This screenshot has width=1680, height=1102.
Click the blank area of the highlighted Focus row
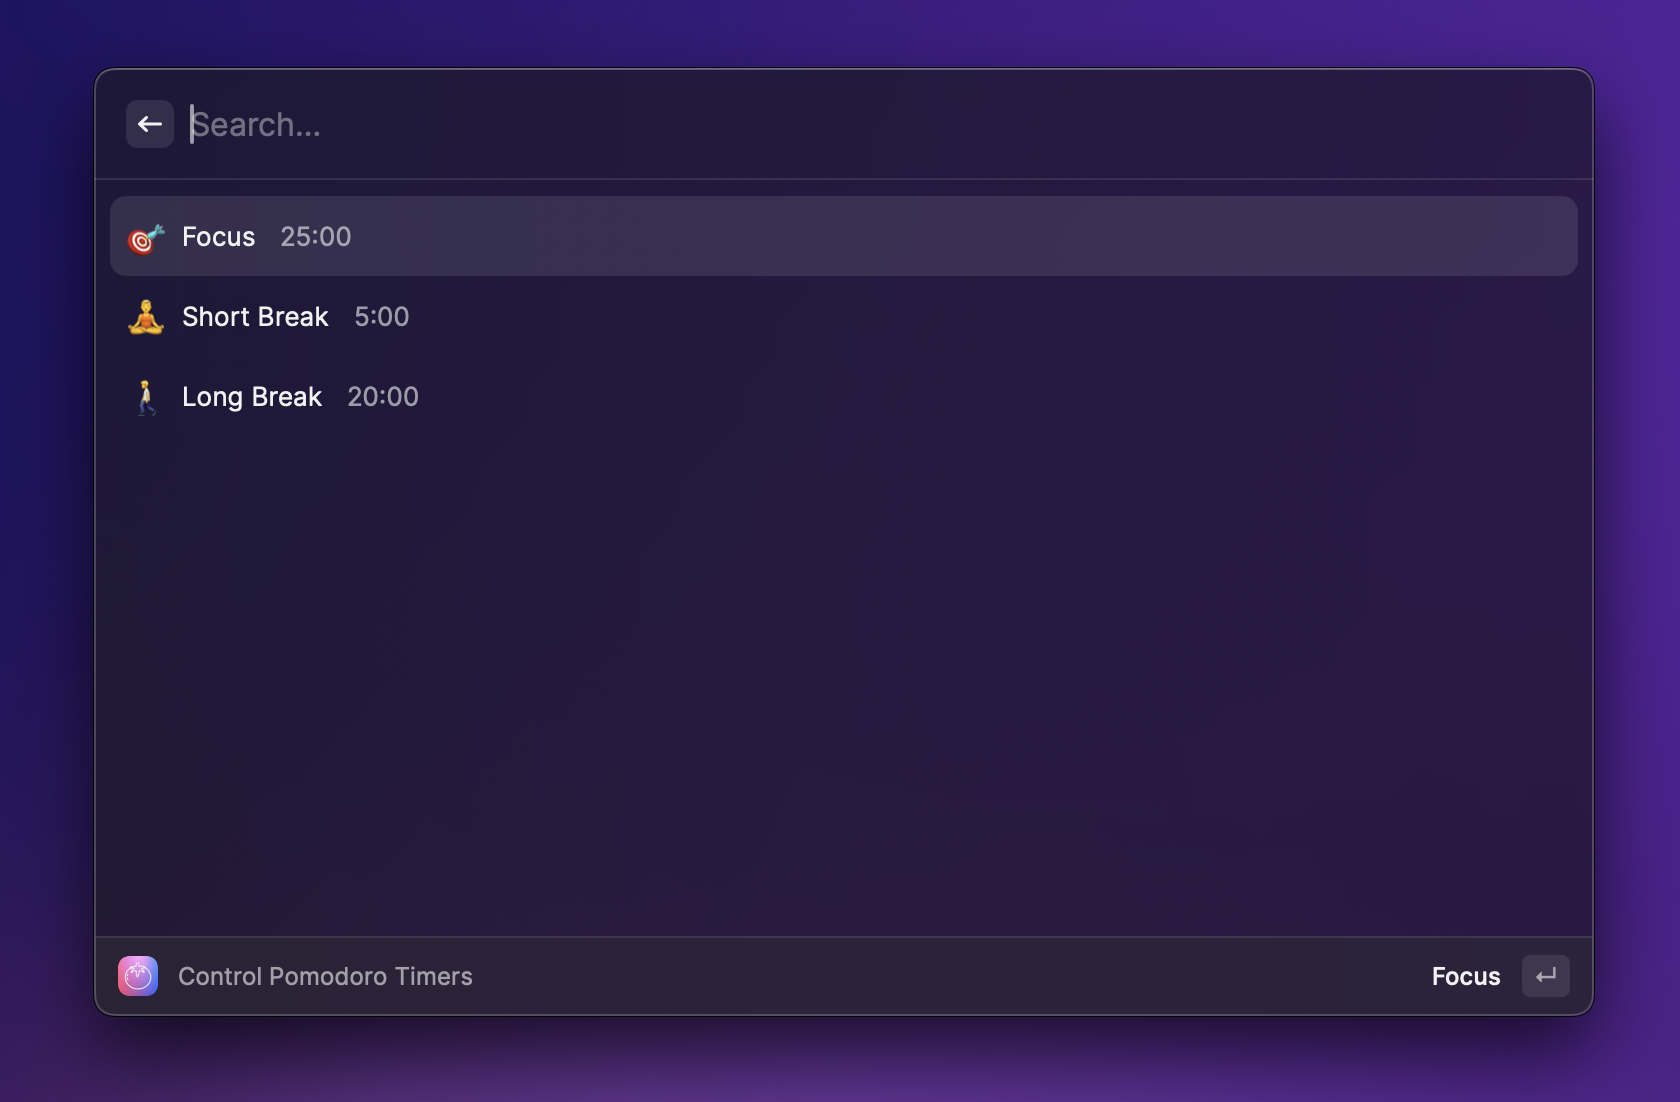click(x=960, y=236)
